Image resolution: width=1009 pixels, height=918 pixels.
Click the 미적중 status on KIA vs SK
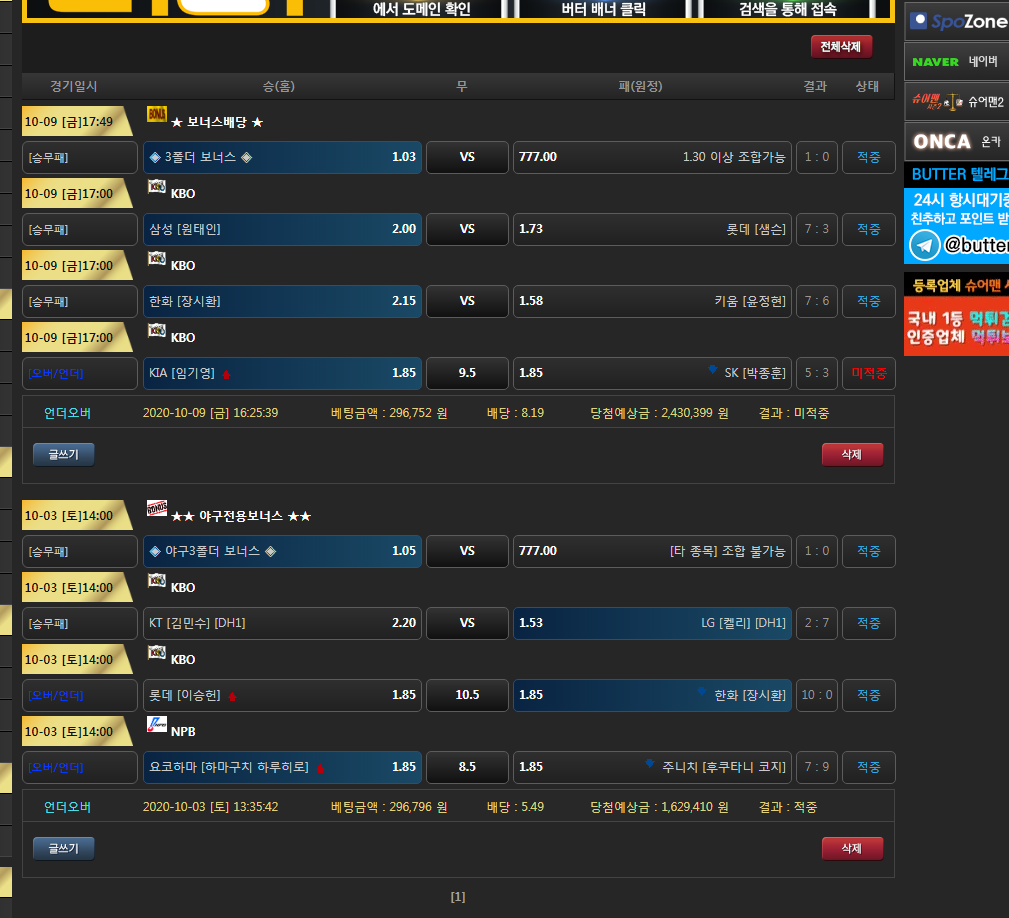(867, 373)
